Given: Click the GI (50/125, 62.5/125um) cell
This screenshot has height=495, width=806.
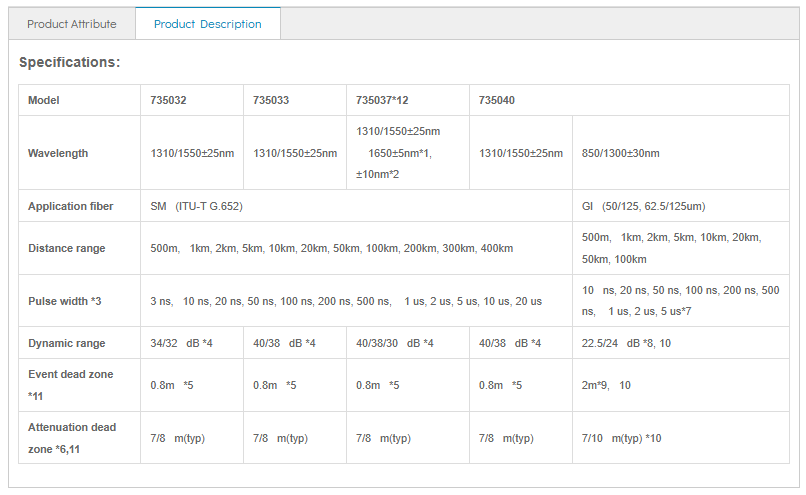Looking at the screenshot, I should point(681,206).
